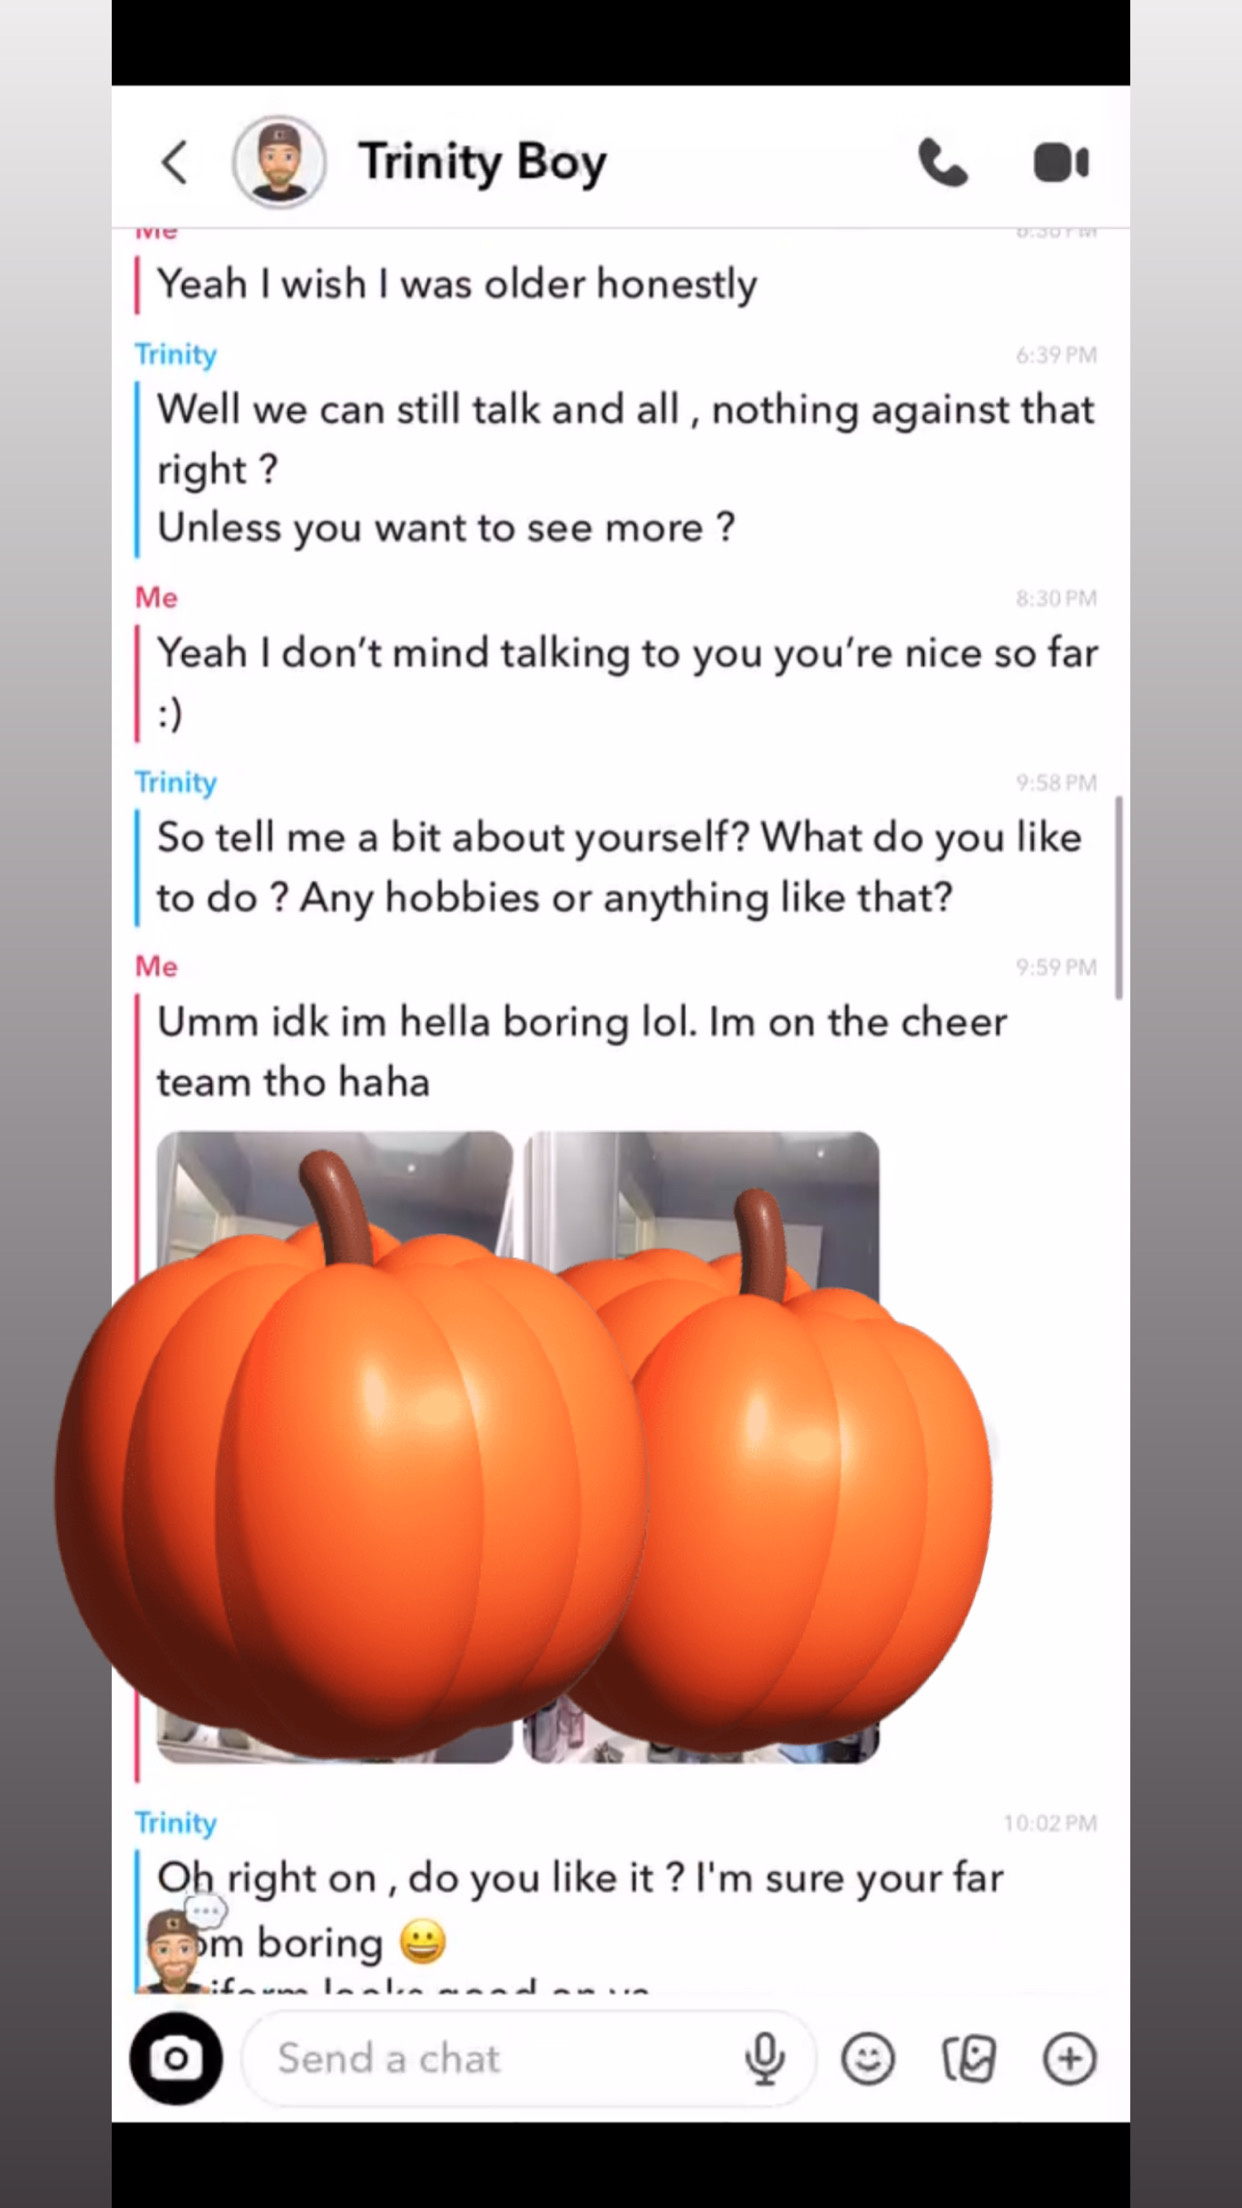Select the 'Yeah I wish I was older' message

(x=457, y=284)
